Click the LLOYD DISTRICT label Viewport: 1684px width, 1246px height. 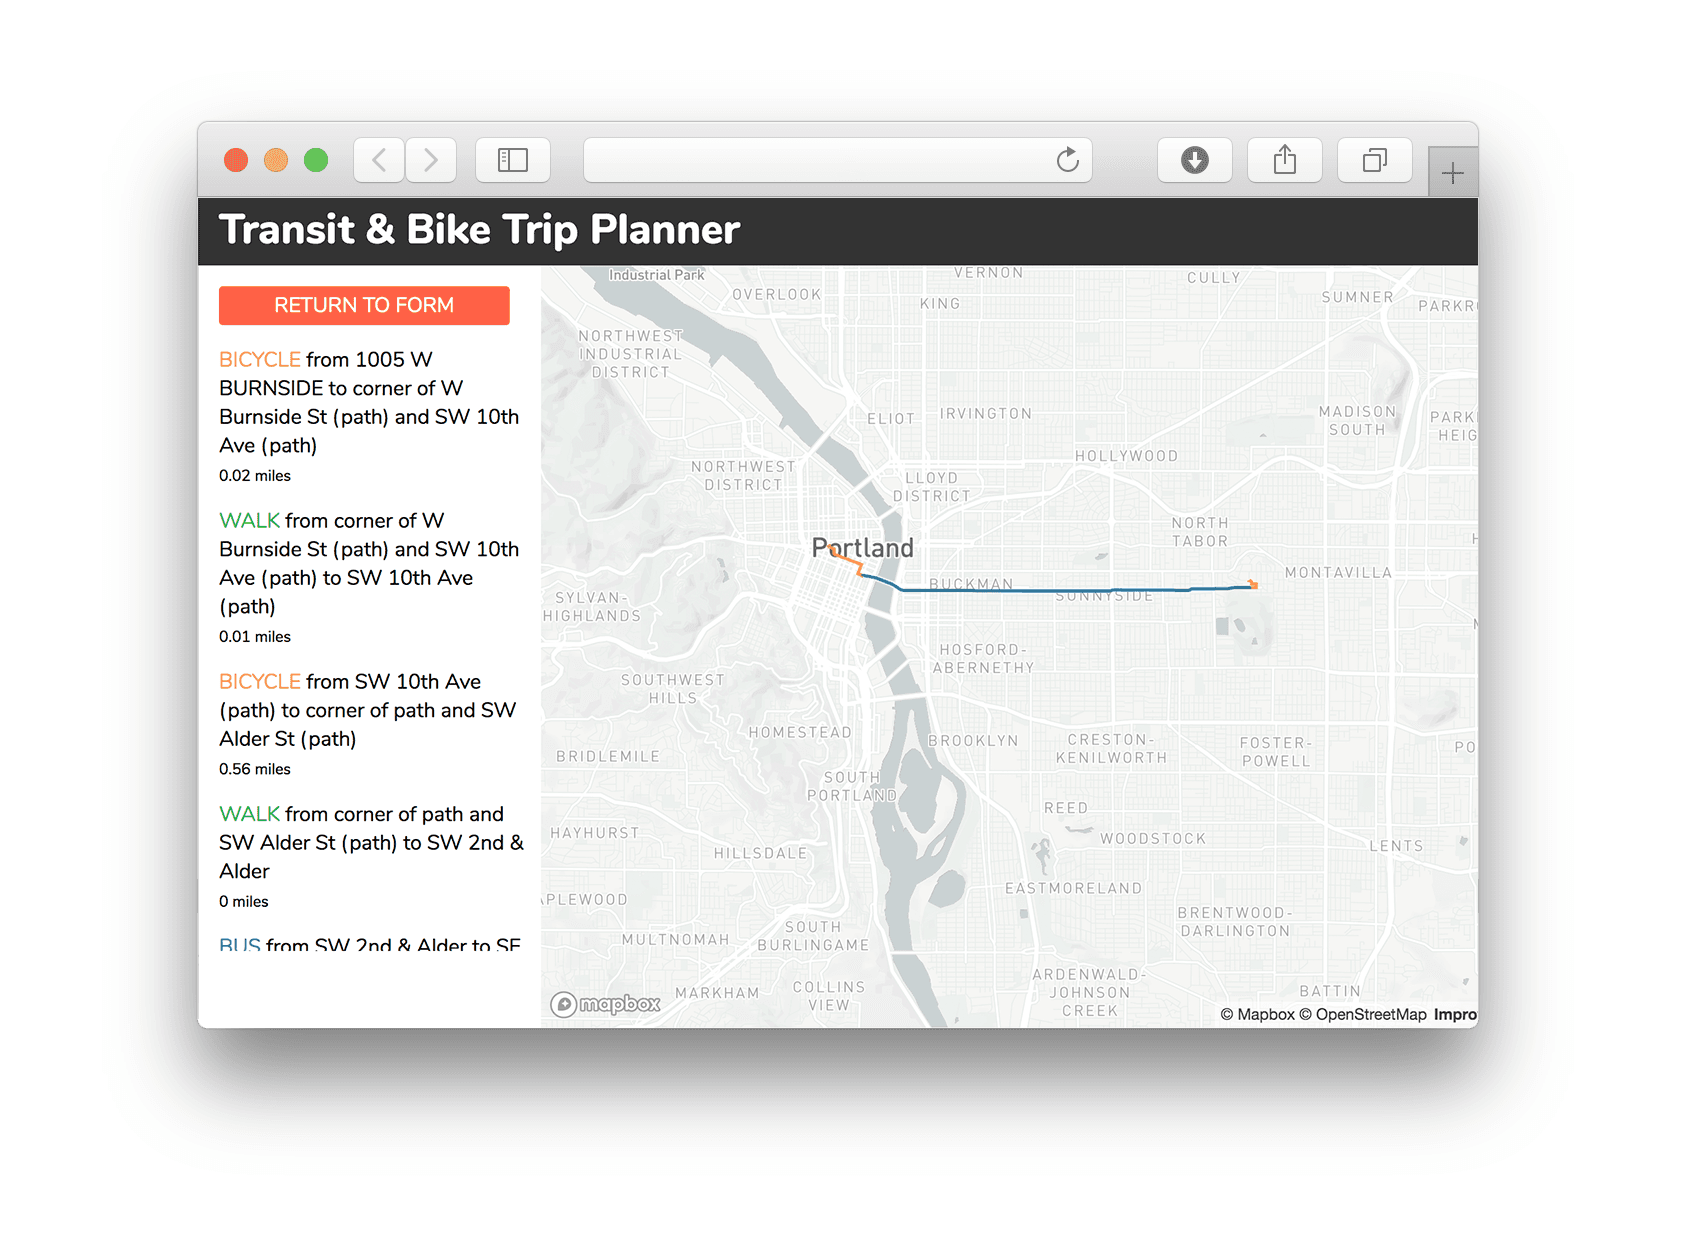932,487
